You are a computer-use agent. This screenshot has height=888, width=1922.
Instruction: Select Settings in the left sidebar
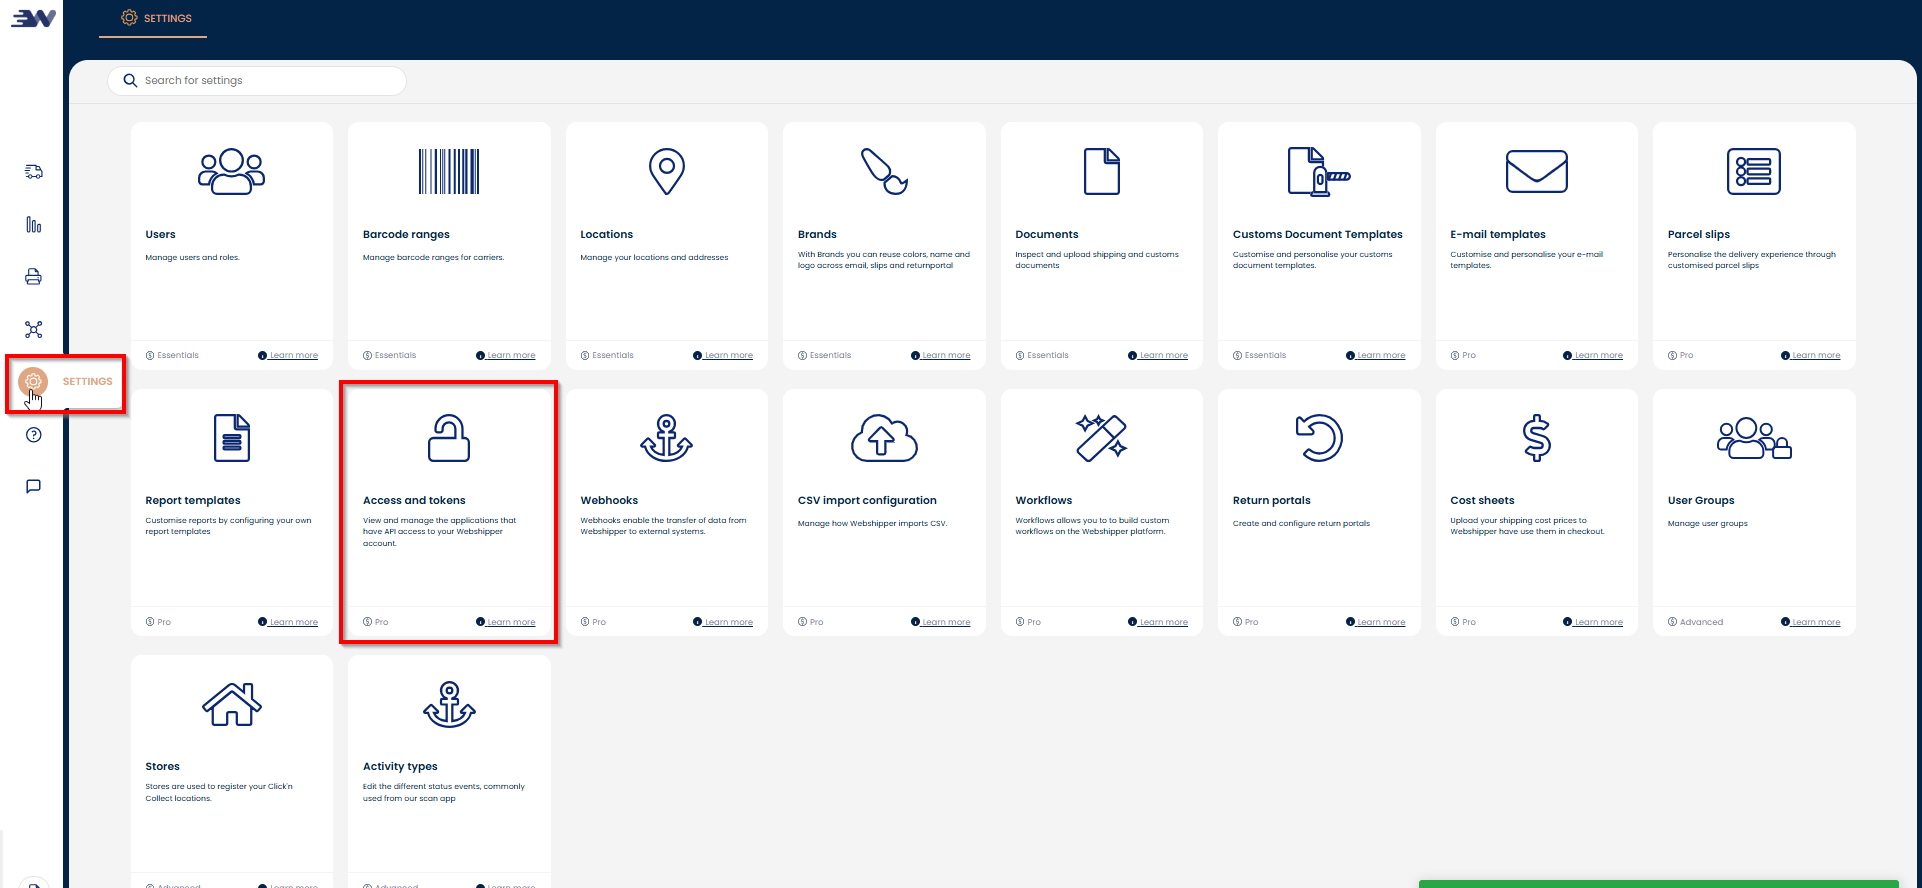click(34, 381)
